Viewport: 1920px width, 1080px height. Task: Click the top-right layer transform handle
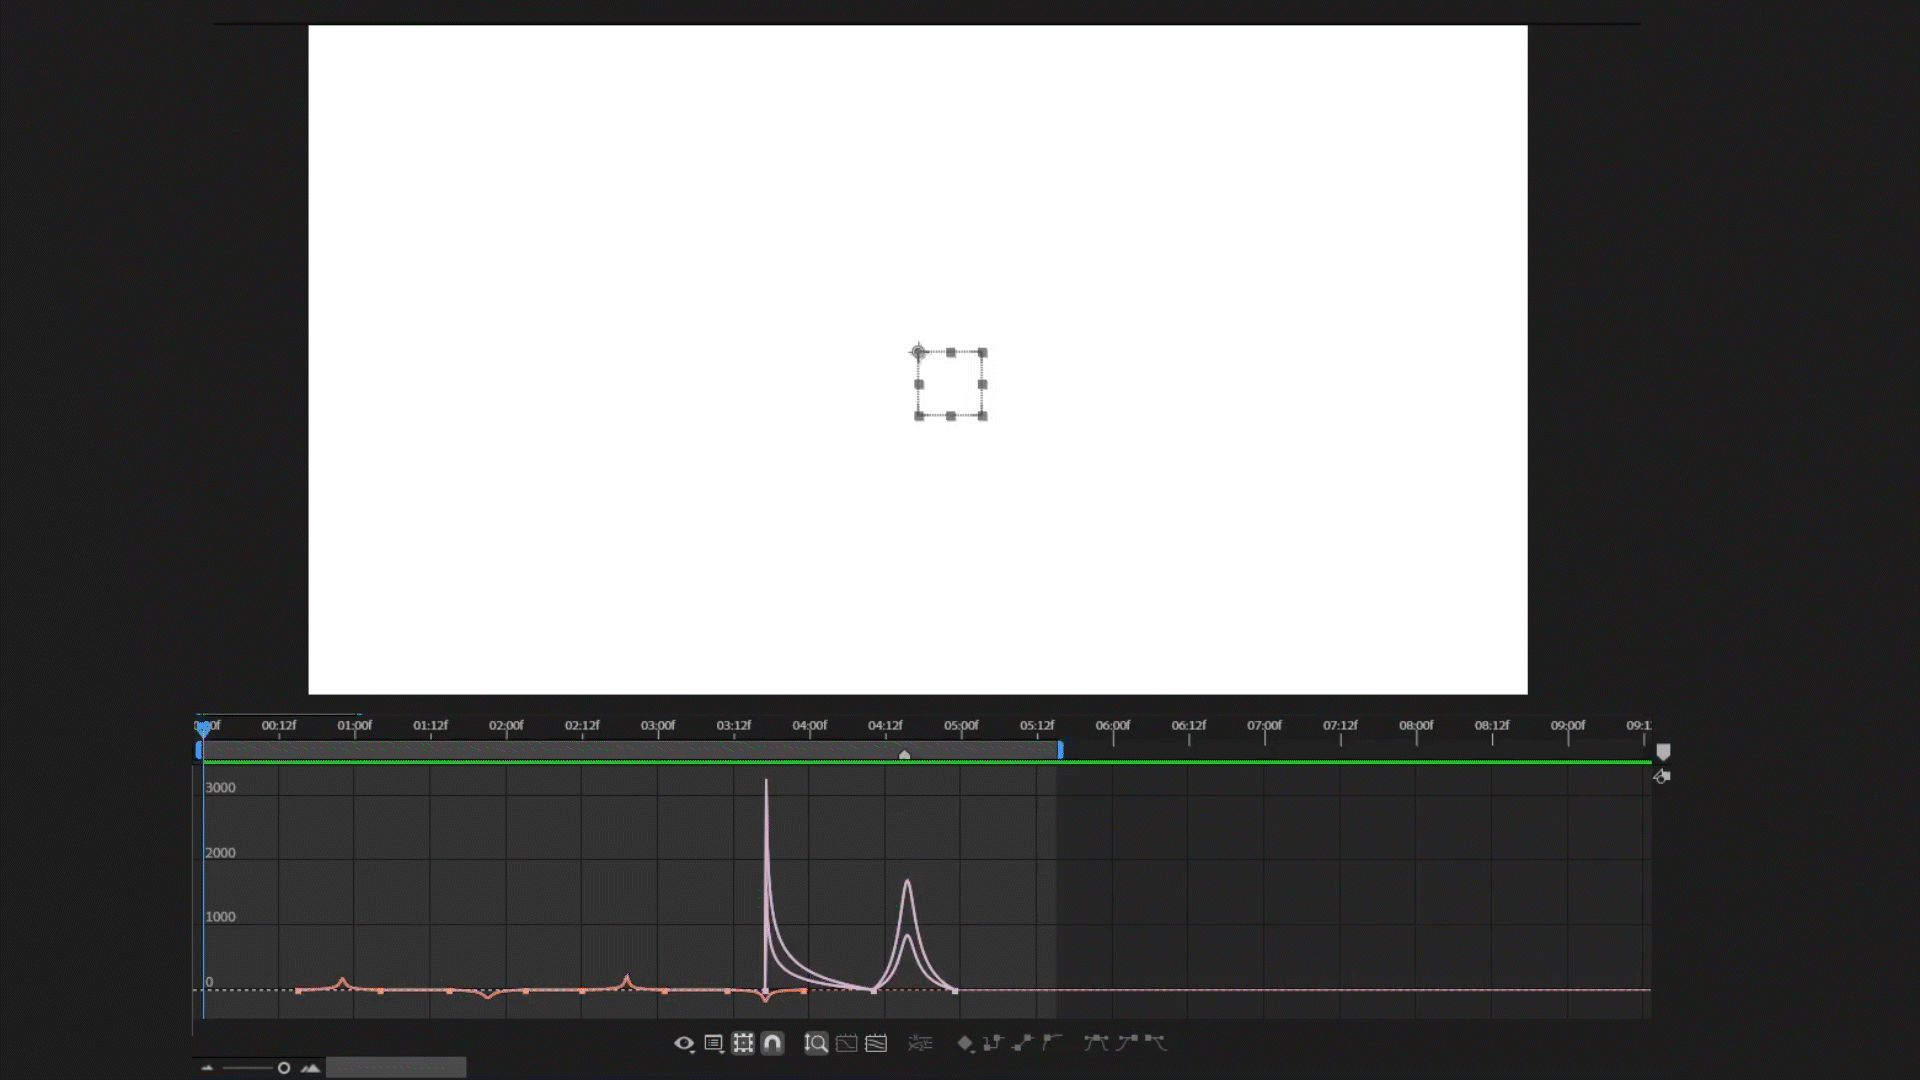pos(983,353)
